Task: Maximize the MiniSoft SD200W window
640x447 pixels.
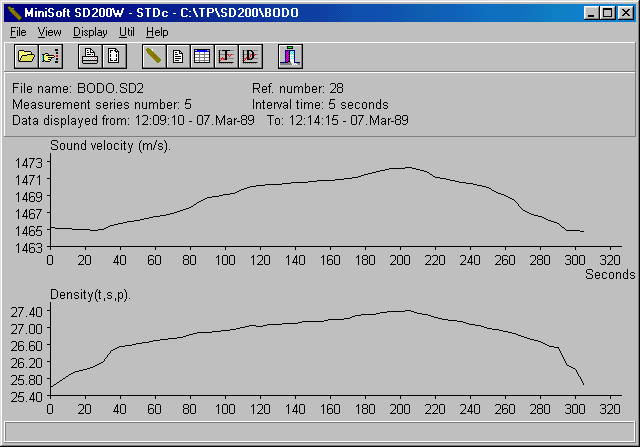Action: pos(606,13)
